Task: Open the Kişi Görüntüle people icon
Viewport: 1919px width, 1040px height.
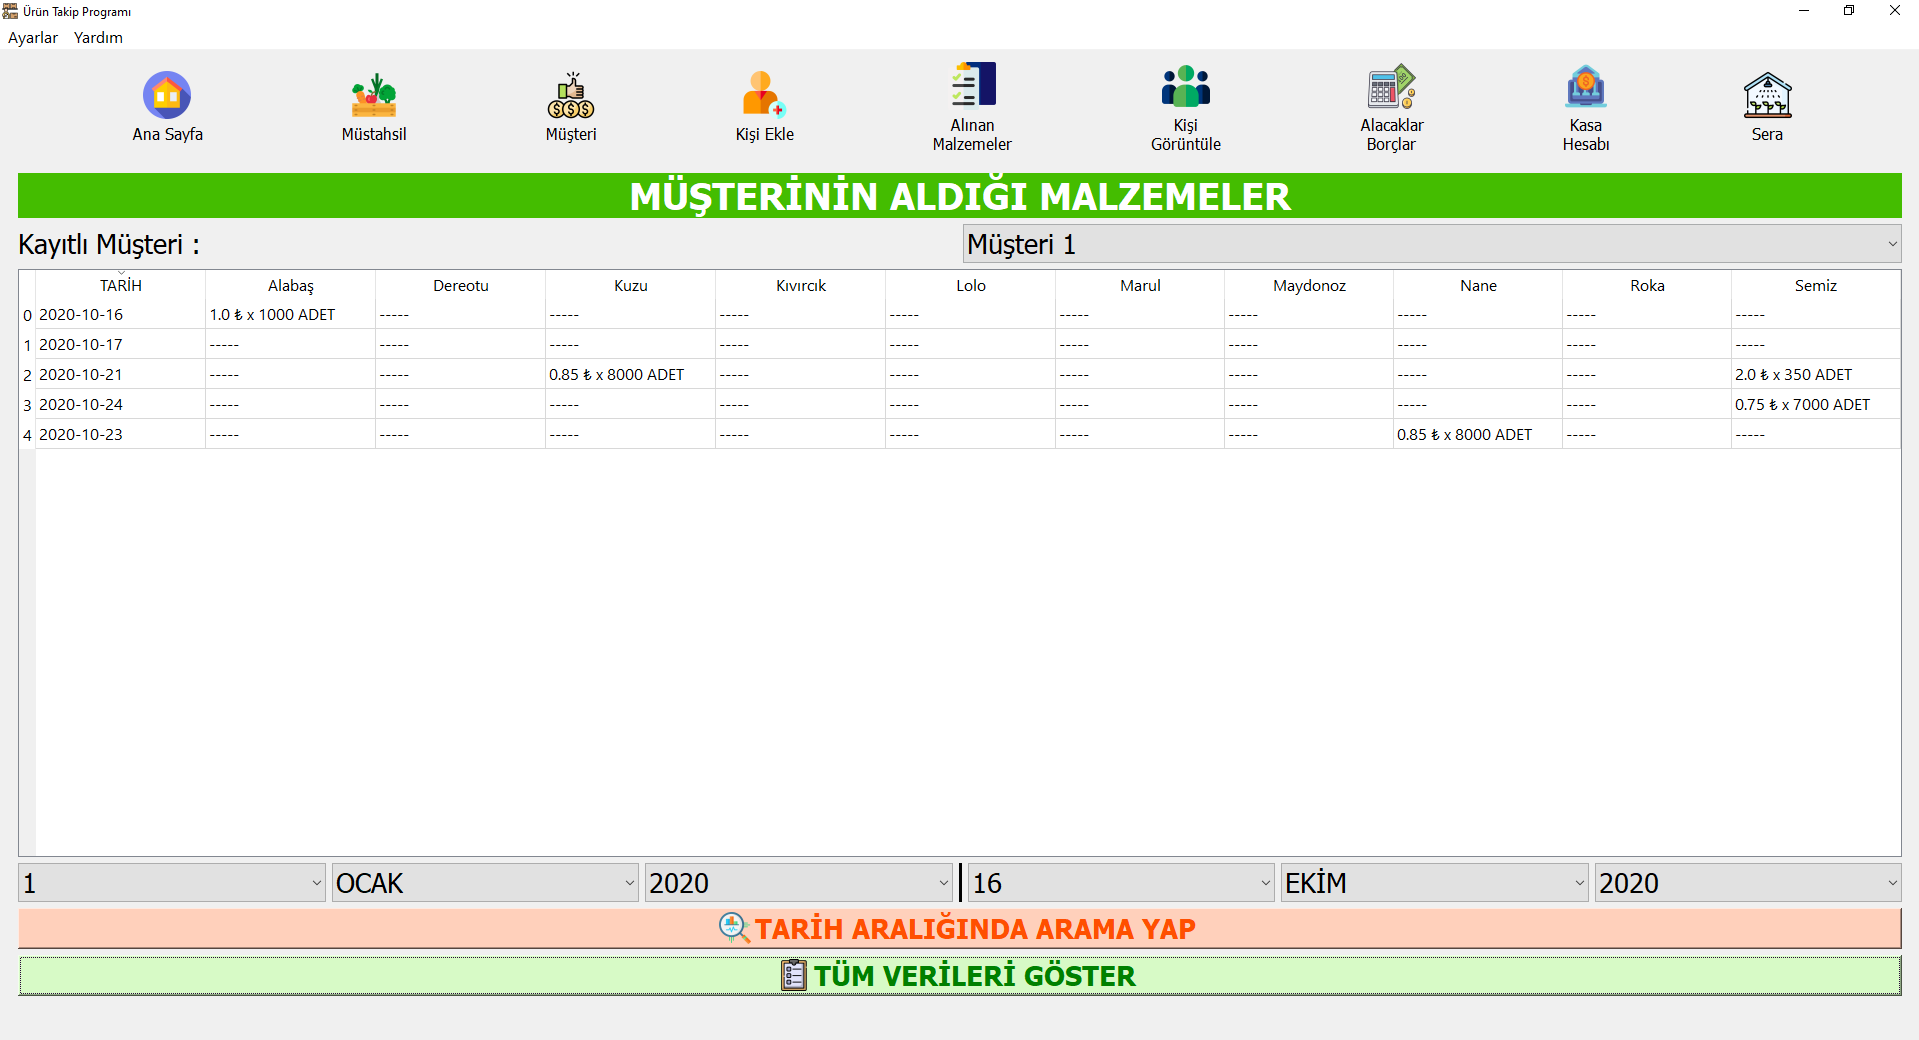Action: 1185,87
